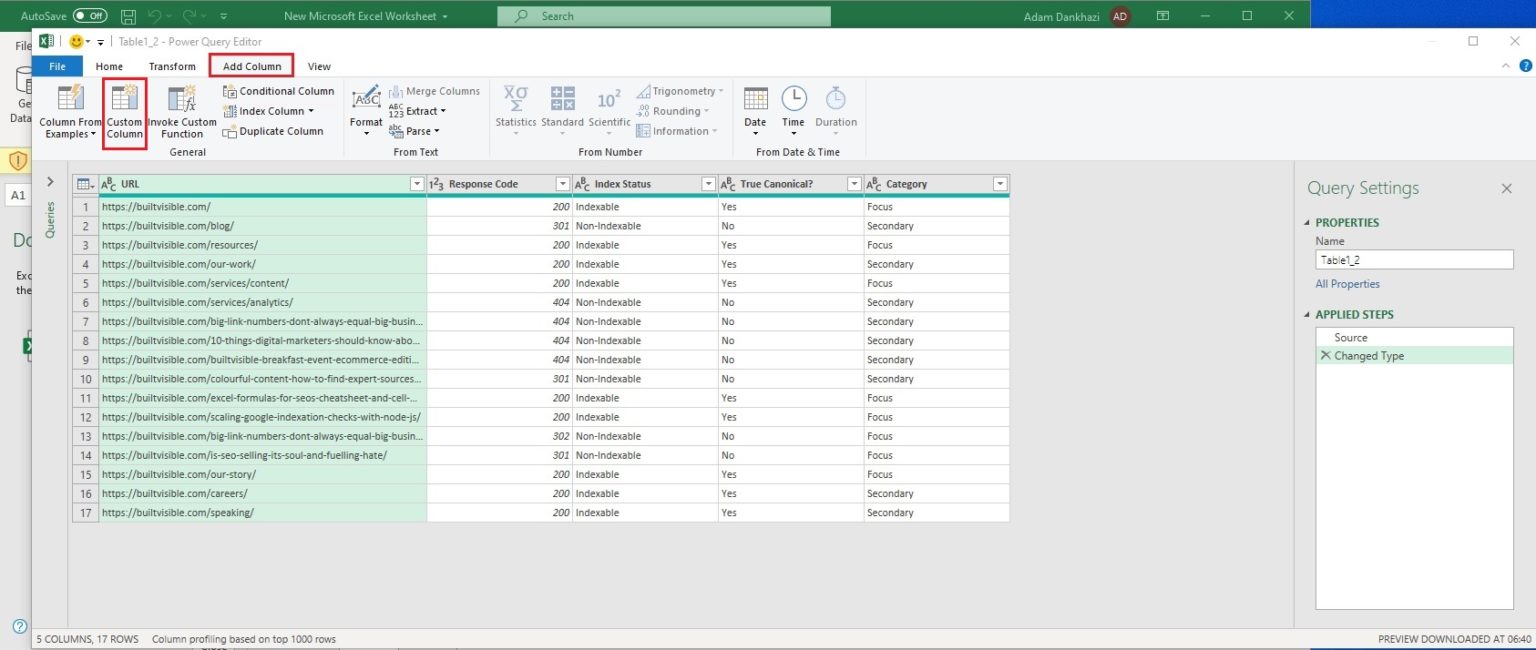Open the Index Status column filter
Image resolution: width=1536 pixels, height=650 pixels.
pyautogui.click(x=710, y=184)
